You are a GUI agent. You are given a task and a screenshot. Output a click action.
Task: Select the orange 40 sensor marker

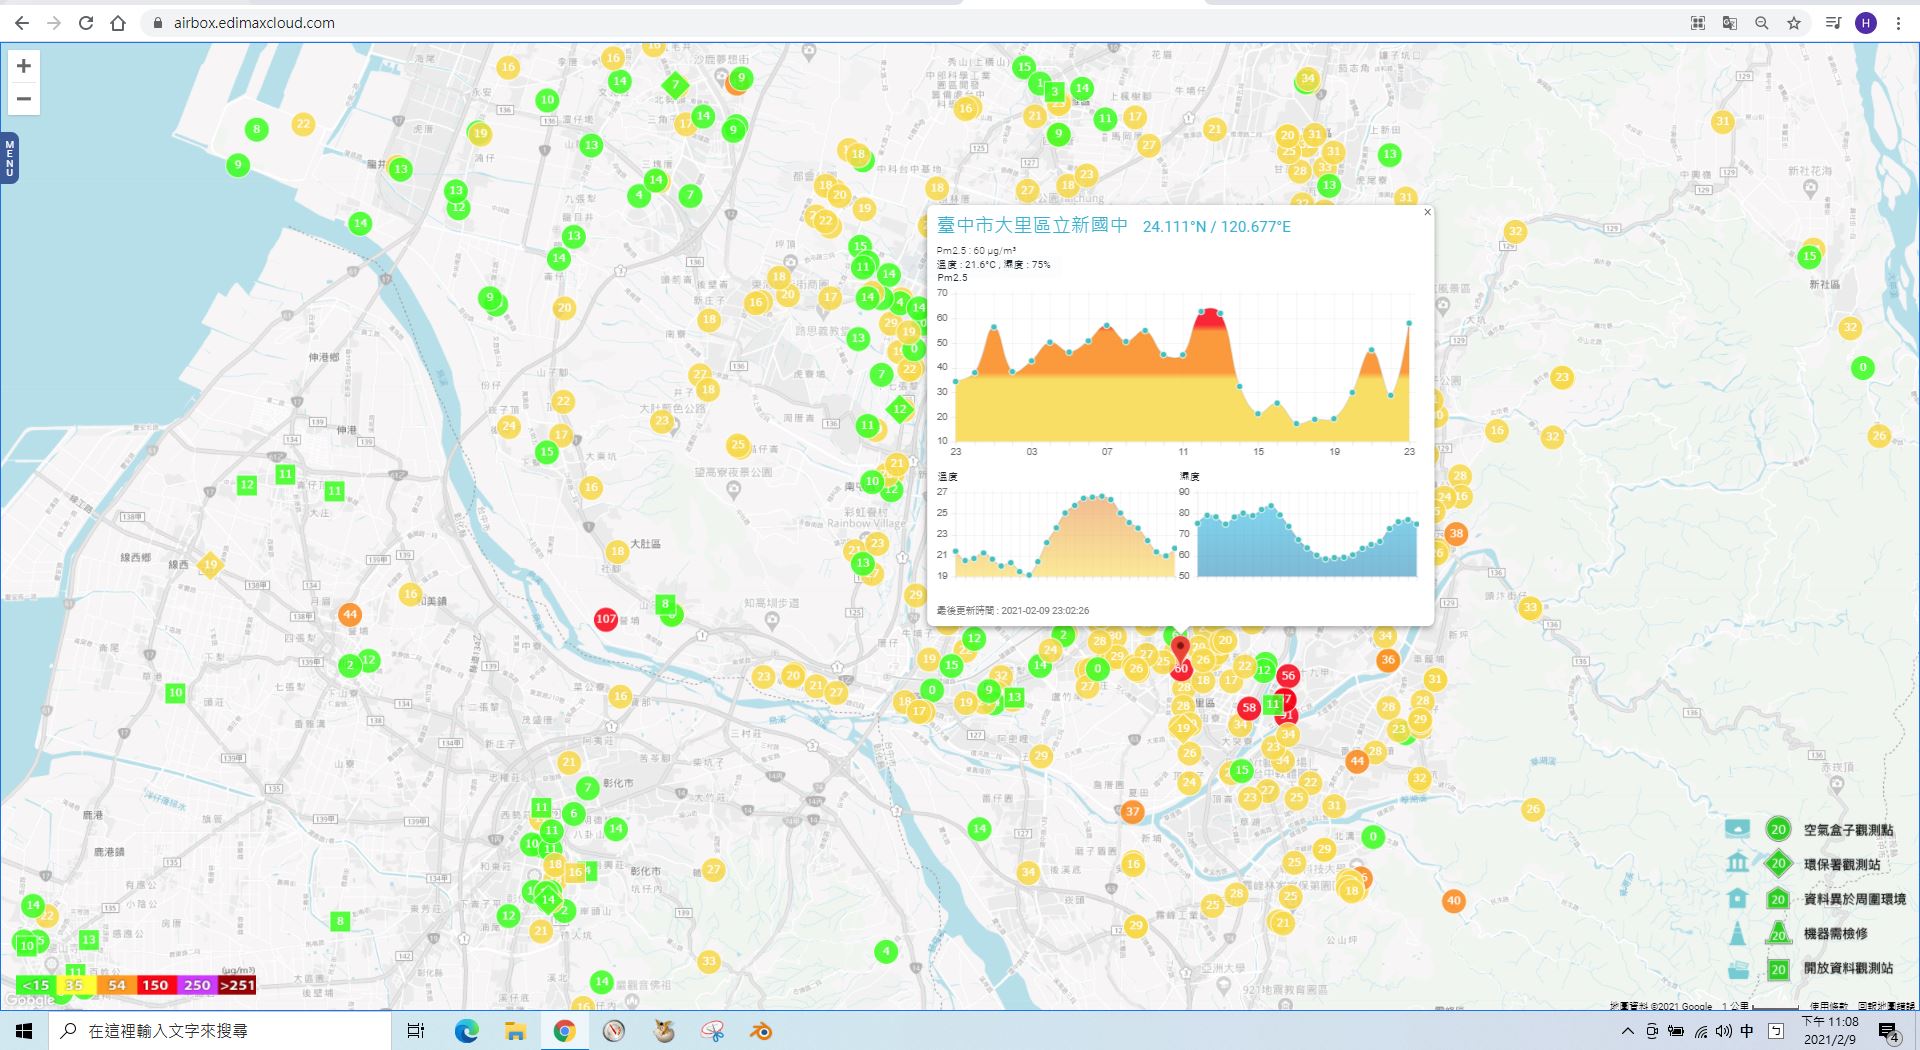point(1454,900)
